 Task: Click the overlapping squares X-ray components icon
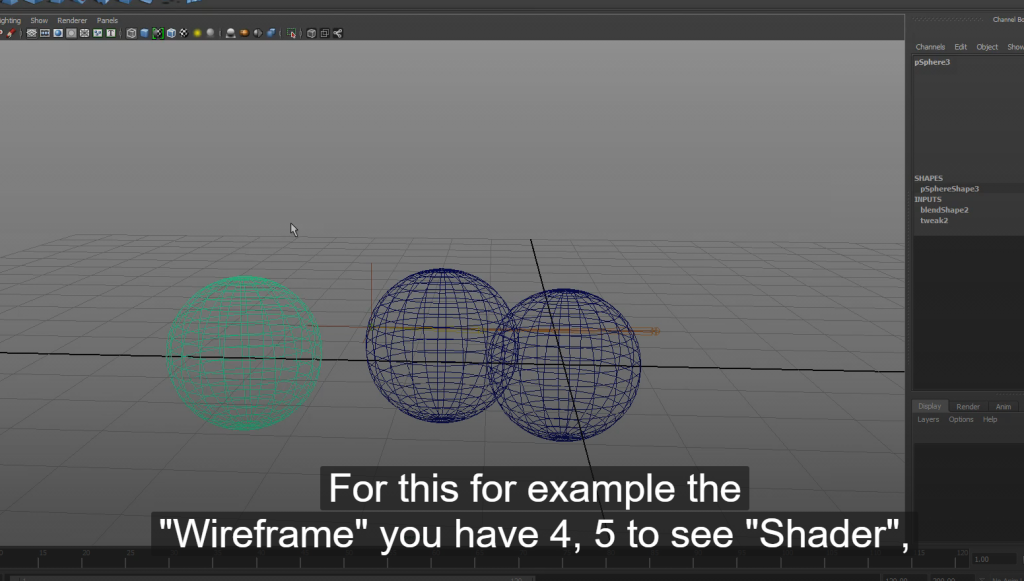tap(325, 33)
